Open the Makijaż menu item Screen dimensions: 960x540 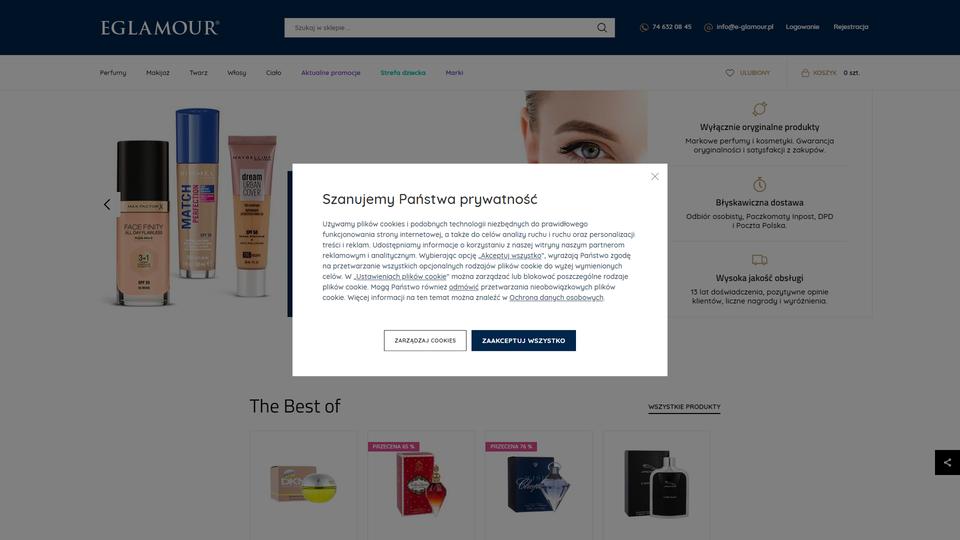coord(158,73)
